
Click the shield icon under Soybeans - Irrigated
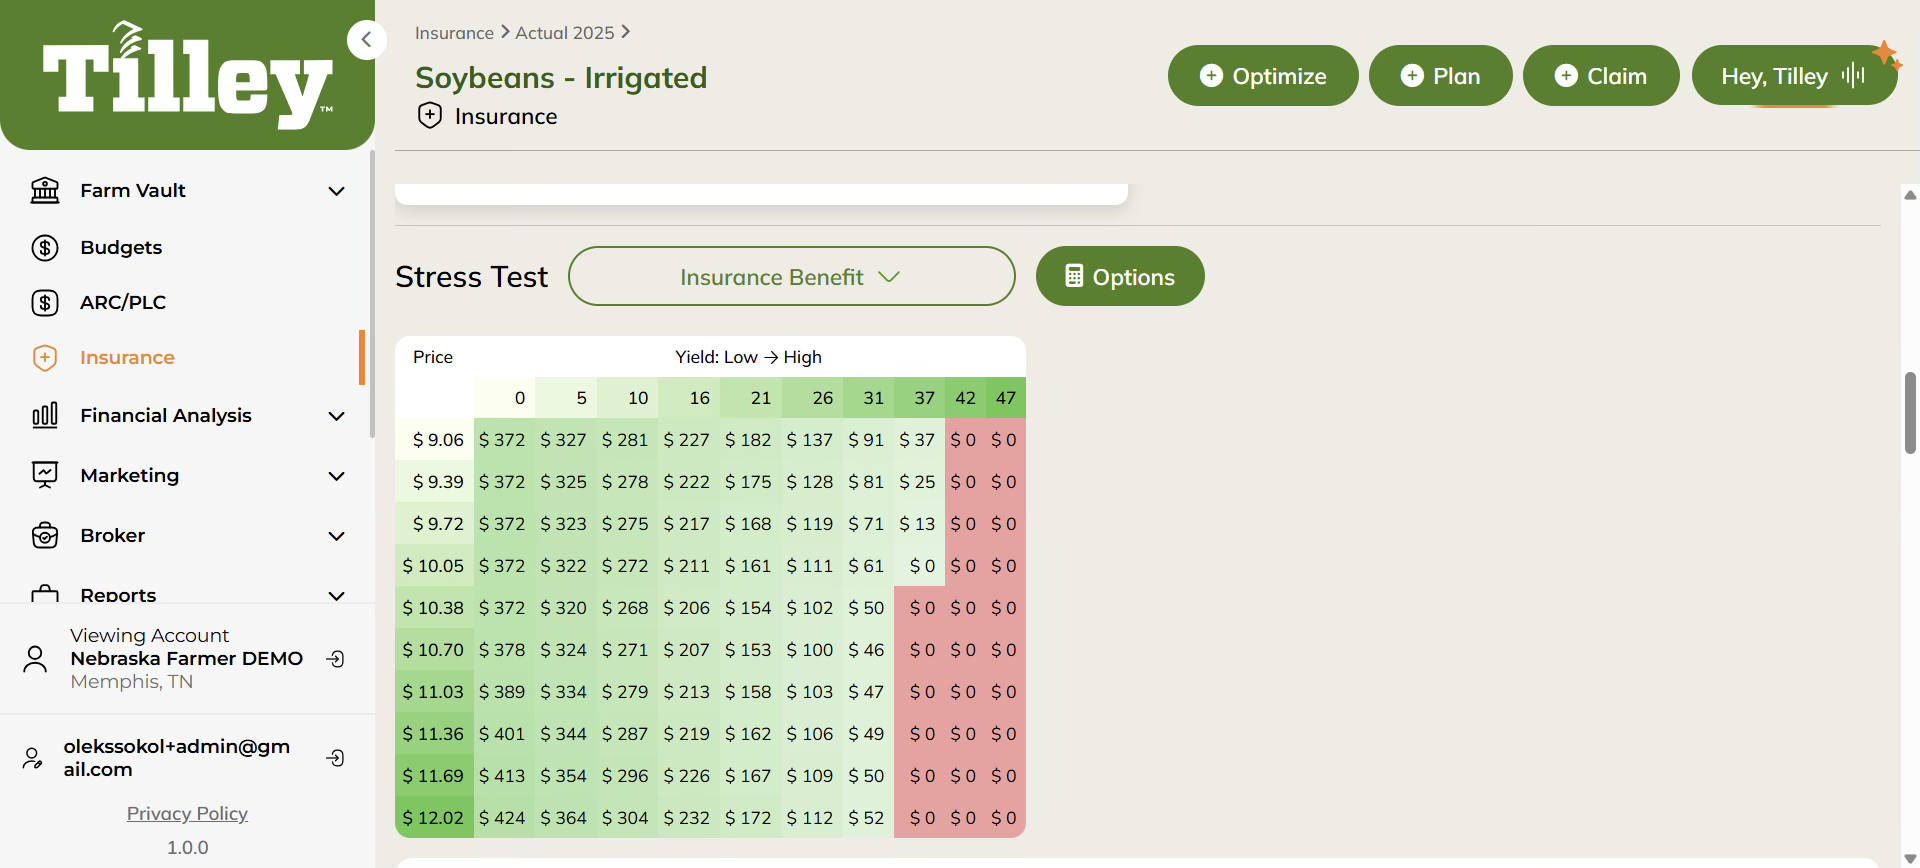[x=430, y=115]
